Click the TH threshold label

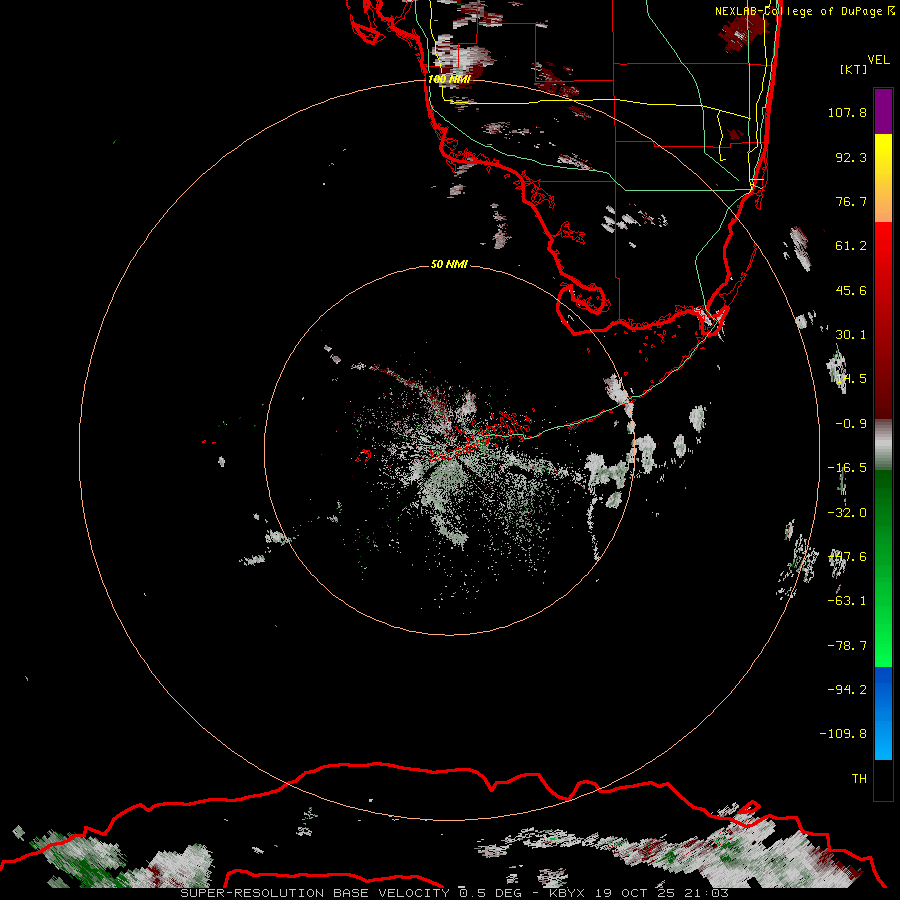tap(859, 779)
